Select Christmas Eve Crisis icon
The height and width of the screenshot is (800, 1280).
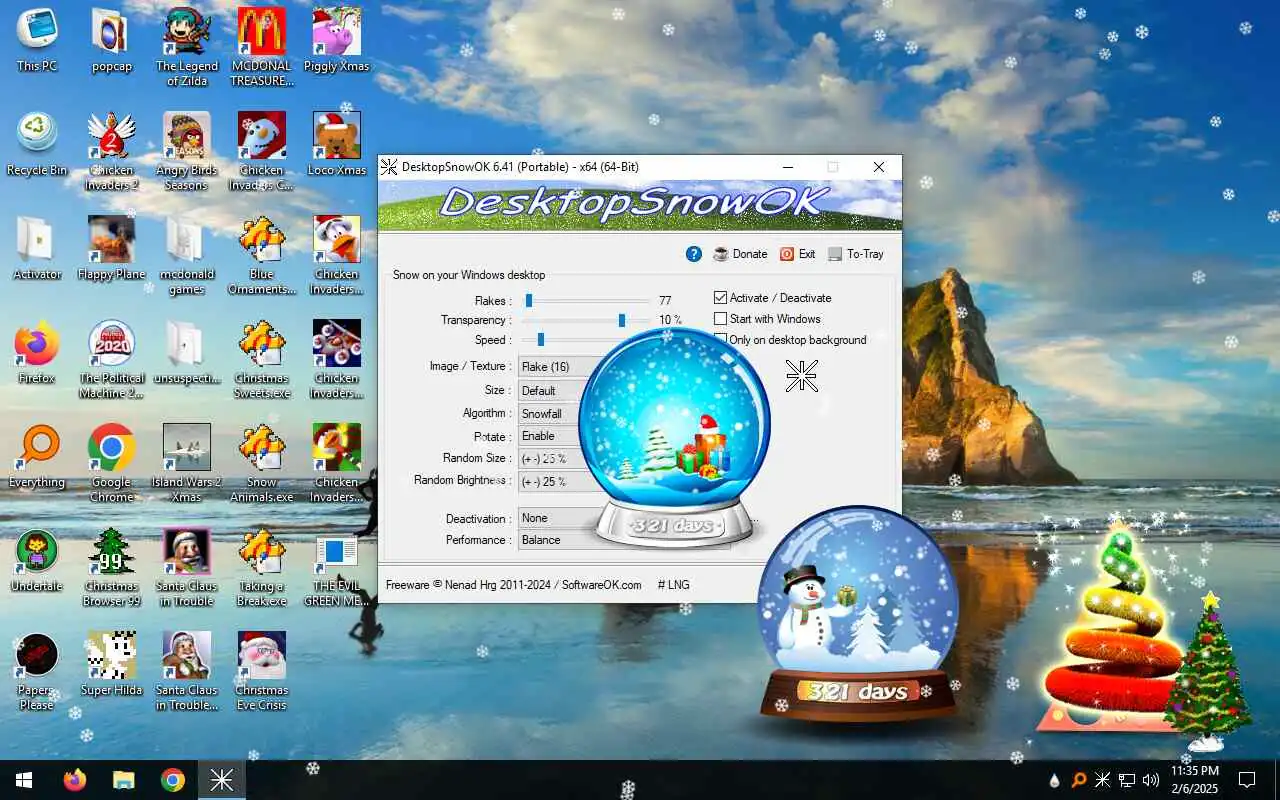pyautogui.click(x=262, y=672)
